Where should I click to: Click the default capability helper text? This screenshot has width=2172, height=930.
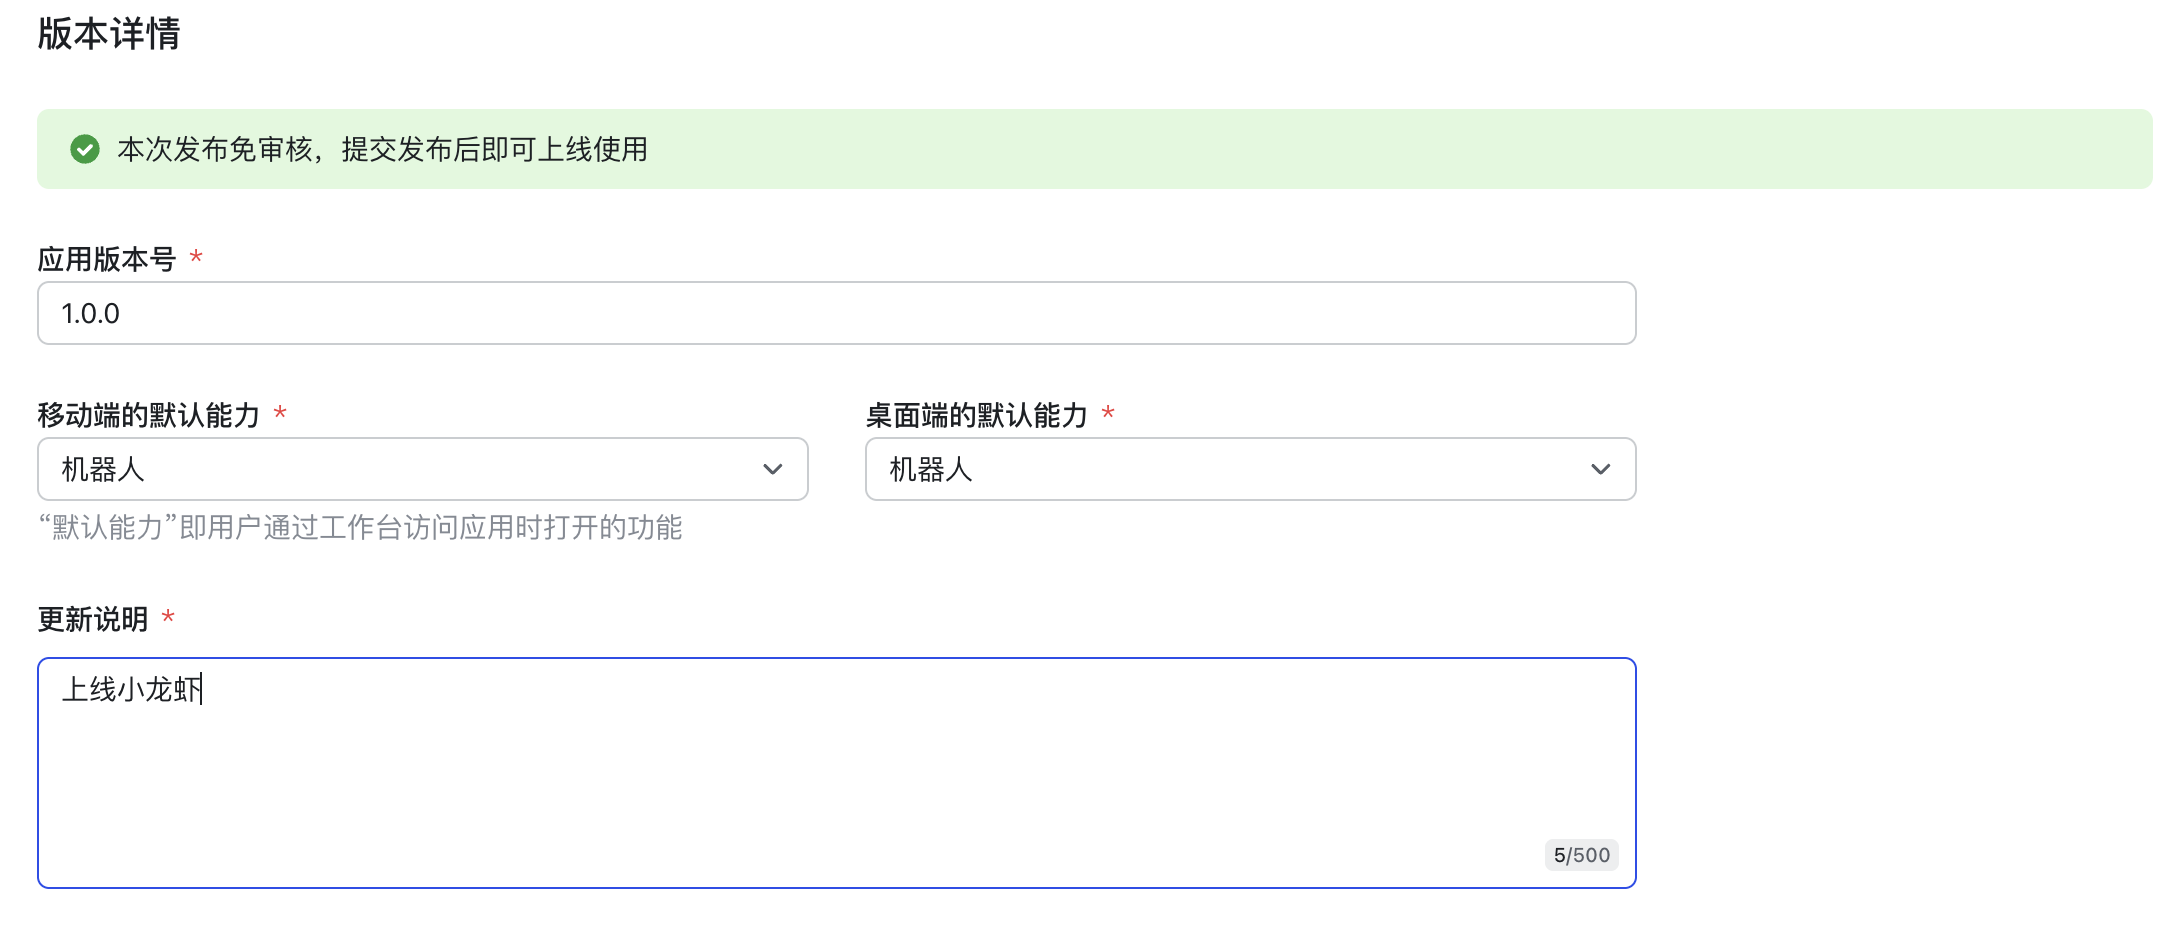(360, 529)
